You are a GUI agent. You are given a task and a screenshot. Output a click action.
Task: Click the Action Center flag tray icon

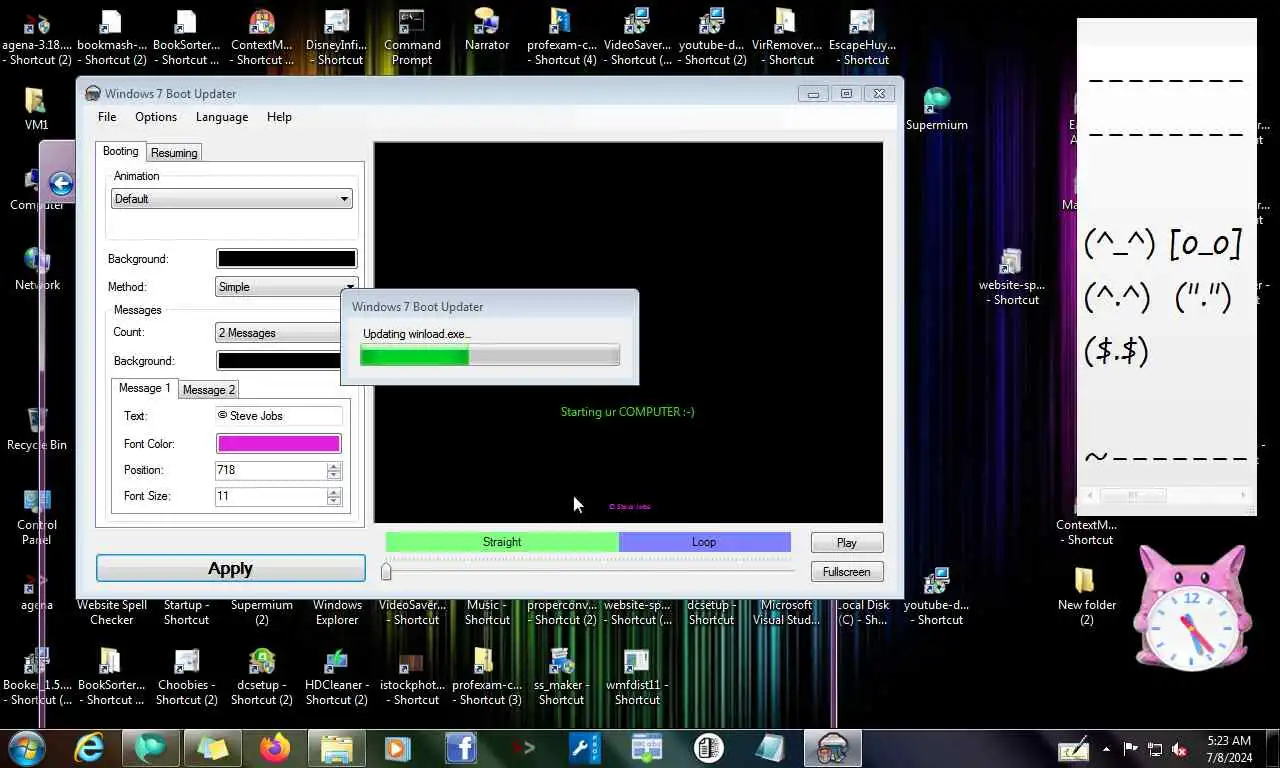pos(1131,749)
